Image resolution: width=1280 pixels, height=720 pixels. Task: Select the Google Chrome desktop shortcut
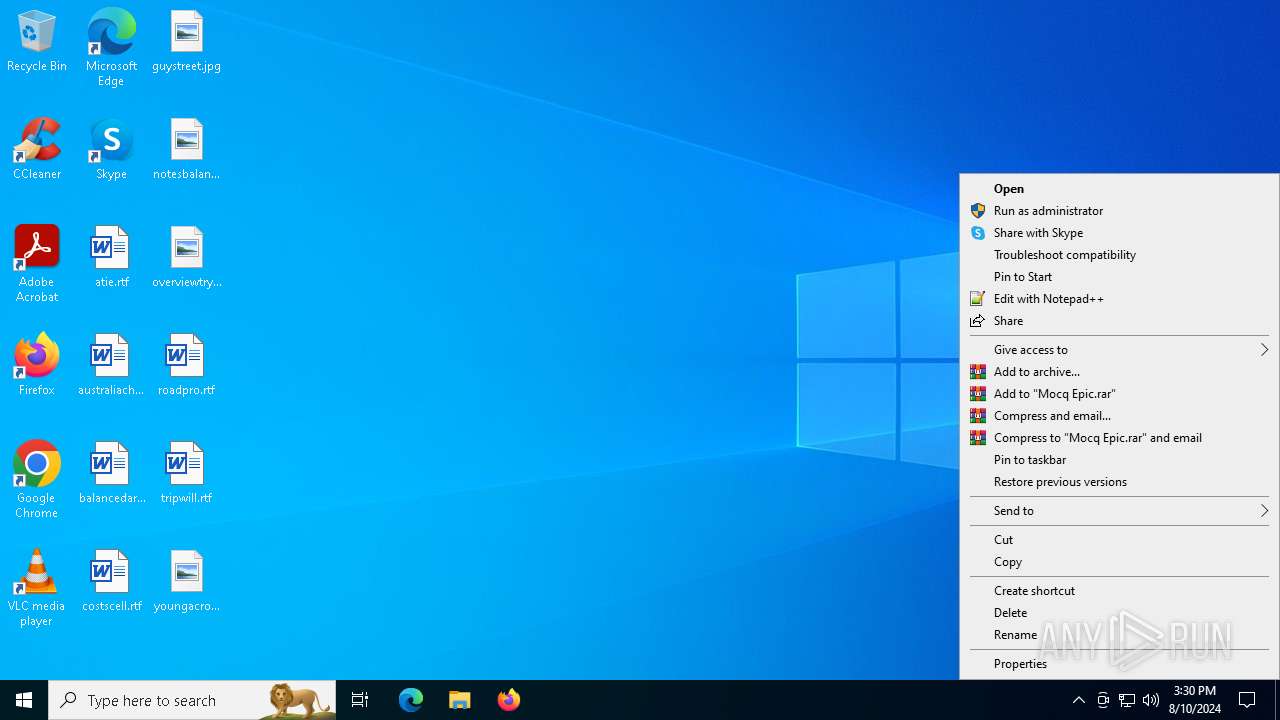click(x=37, y=480)
